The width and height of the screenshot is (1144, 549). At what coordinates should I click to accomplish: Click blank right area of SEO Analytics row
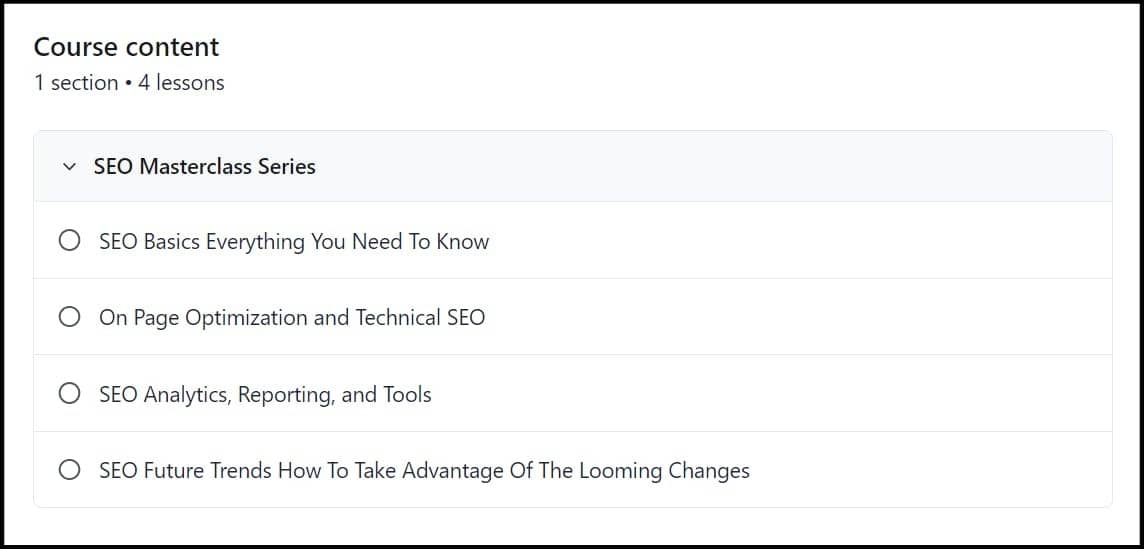850,394
